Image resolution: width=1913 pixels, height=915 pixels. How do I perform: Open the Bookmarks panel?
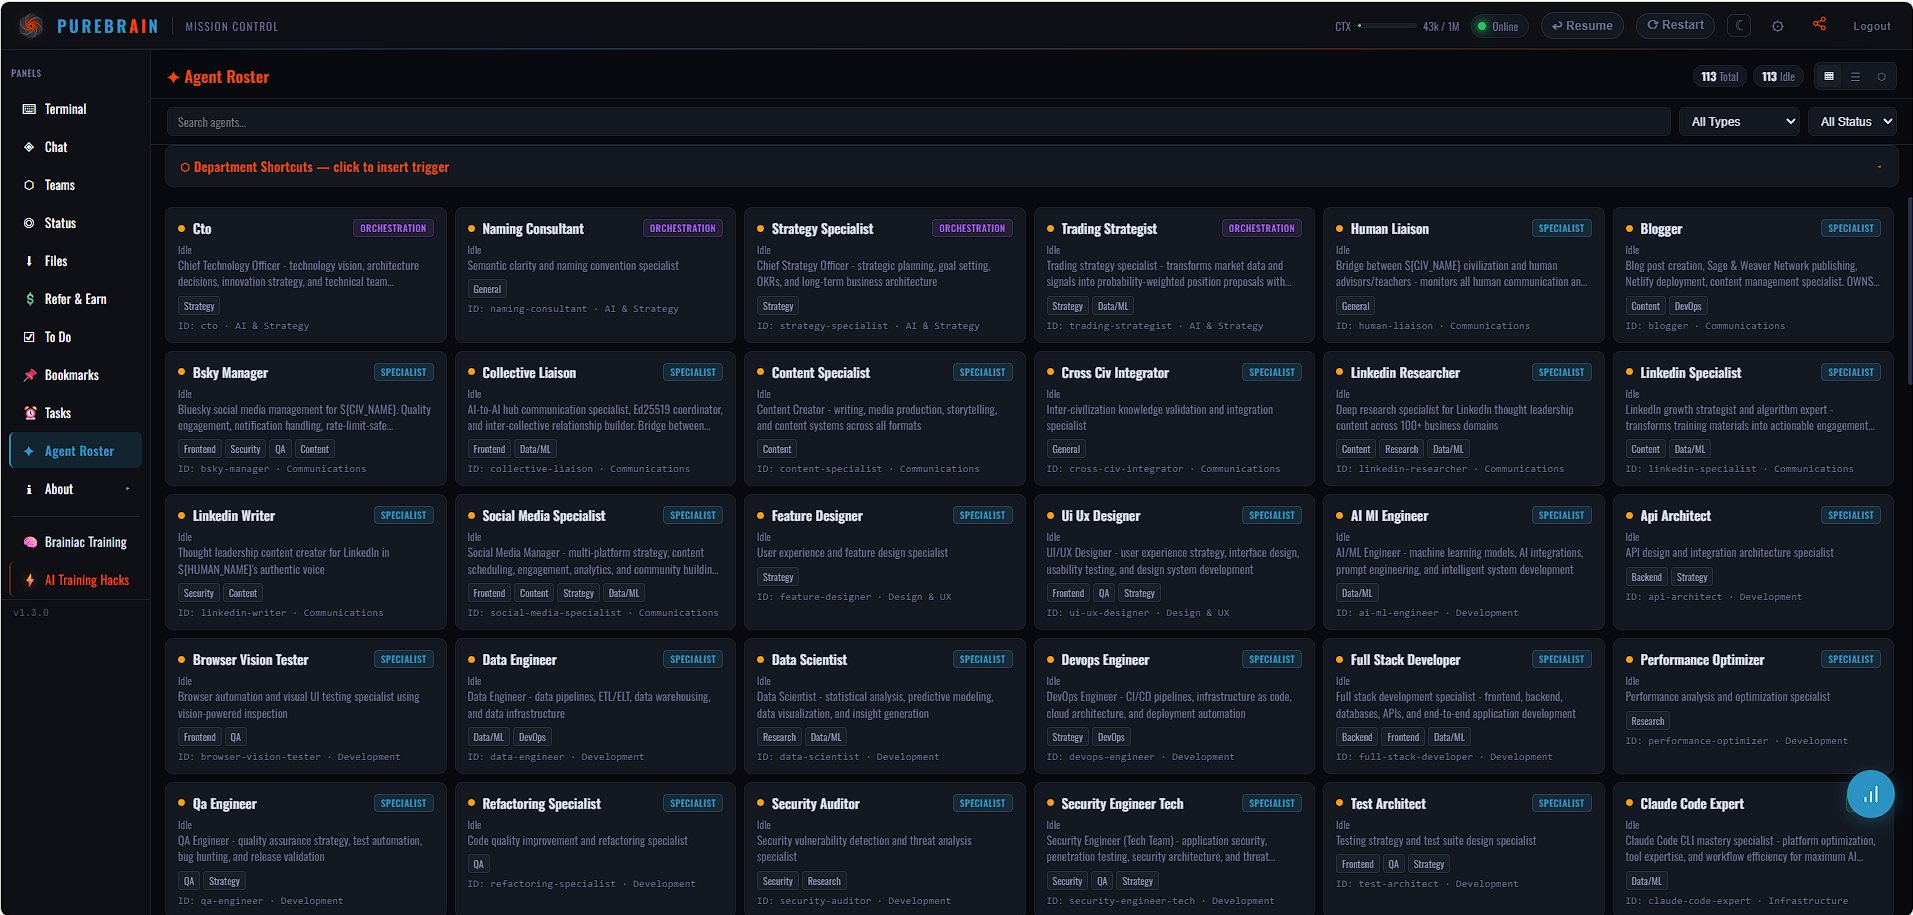[x=75, y=375]
